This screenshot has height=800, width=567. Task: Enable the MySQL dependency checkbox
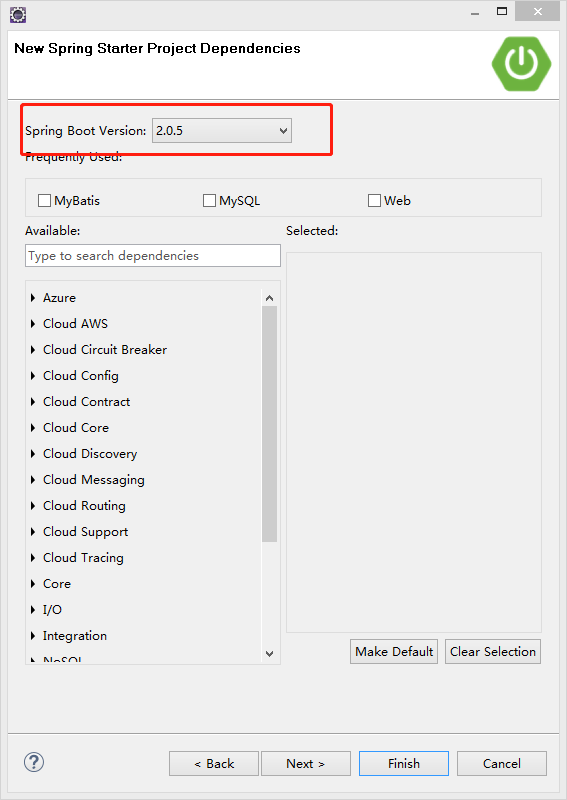[x=209, y=201]
